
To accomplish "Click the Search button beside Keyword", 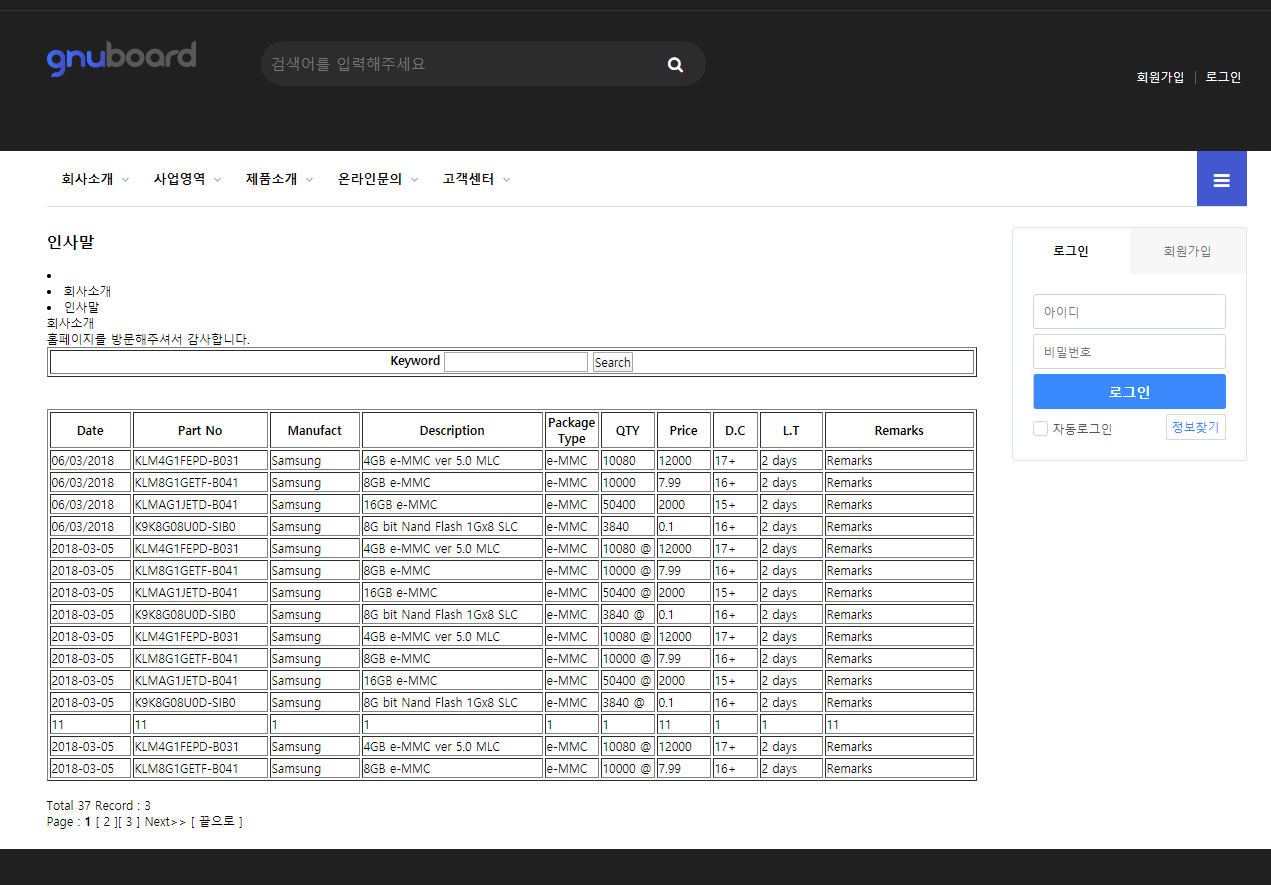I will tap(612, 362).
